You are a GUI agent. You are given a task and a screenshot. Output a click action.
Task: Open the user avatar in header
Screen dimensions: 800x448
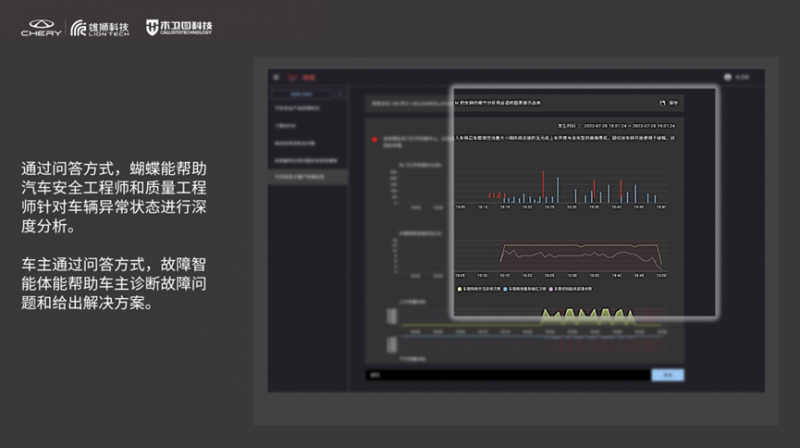coord(728,77)
